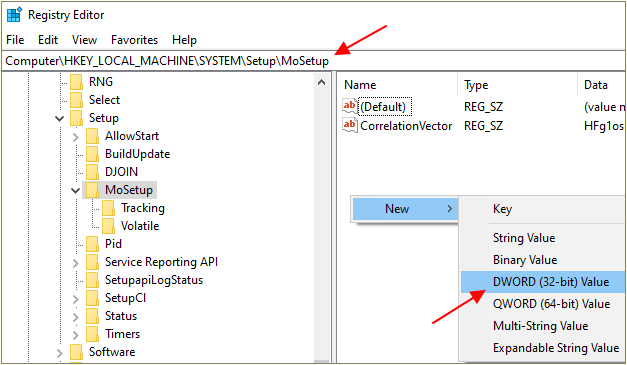This screenshot has width=627, height=365.
Task: Expand the SetupCI tree node
Action: tap(76, 299)
